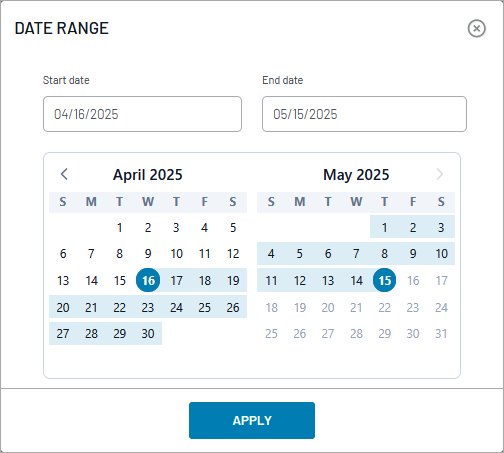Image resolution: width=504 pixels, height=453 pixels.
Task: Choose May 1 in the calendar
Action: pyautogui.click(x=384, y=228)
